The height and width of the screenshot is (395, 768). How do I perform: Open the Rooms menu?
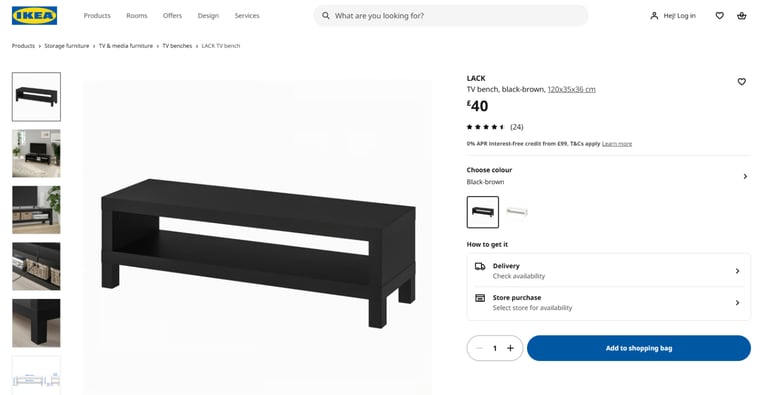pyautogui.click(x=137, y=16)
